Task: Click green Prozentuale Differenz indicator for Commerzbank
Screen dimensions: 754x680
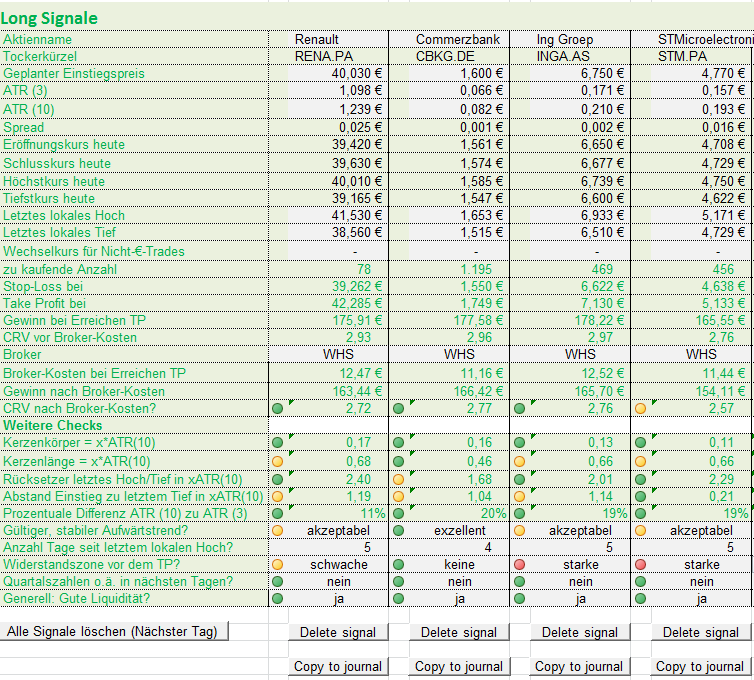Action: pos(399,514)
